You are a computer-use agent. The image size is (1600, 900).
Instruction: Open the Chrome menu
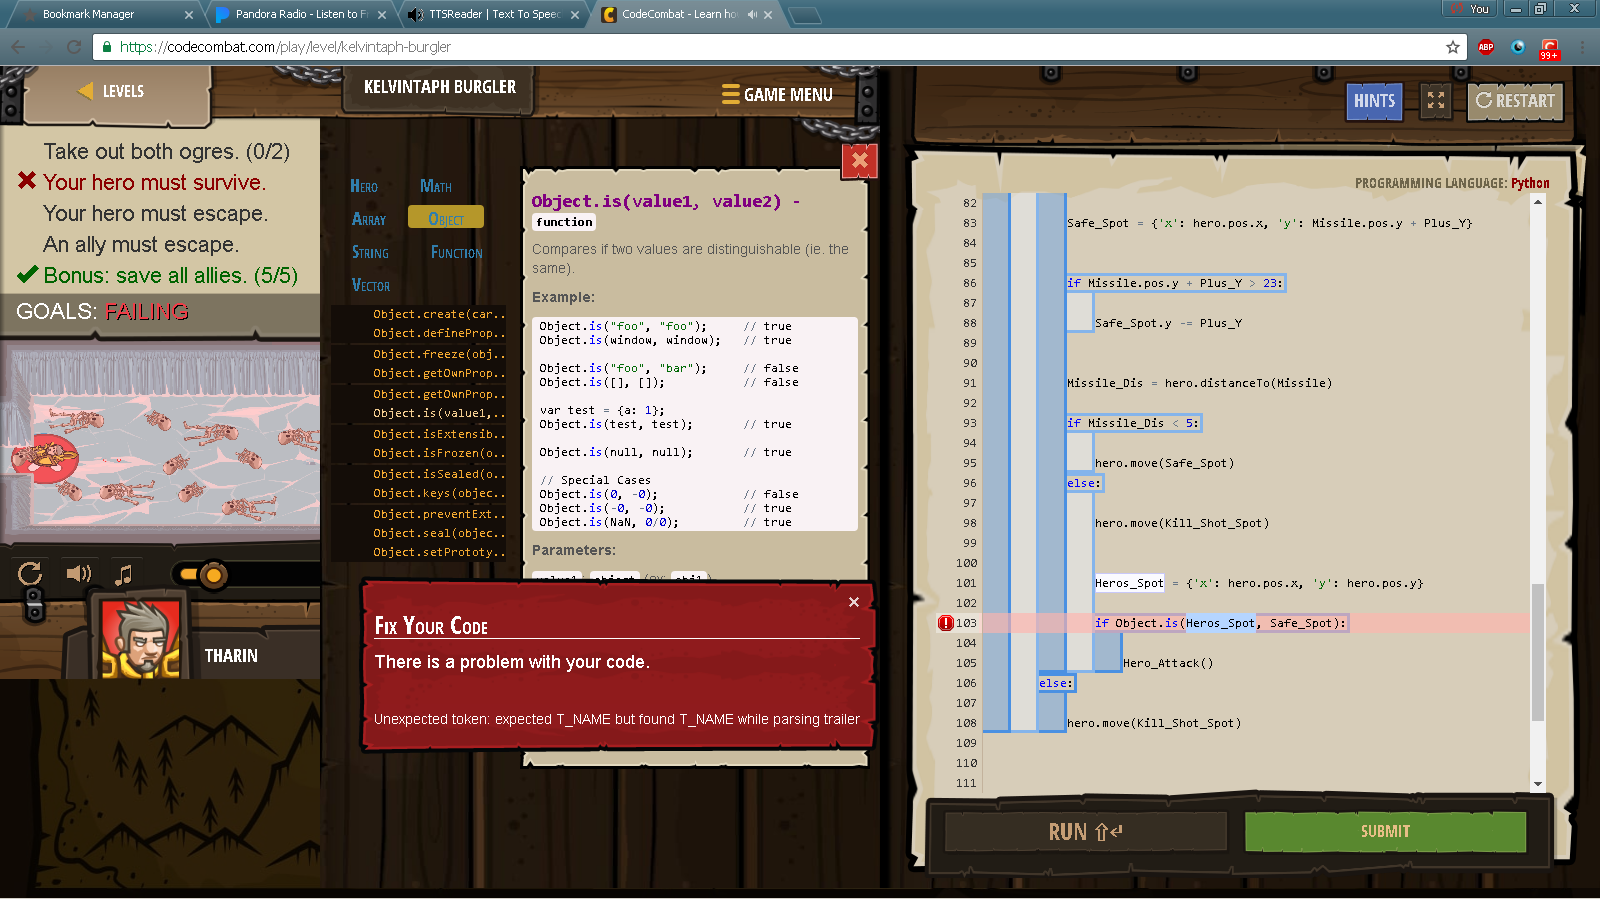point(1582,47)
